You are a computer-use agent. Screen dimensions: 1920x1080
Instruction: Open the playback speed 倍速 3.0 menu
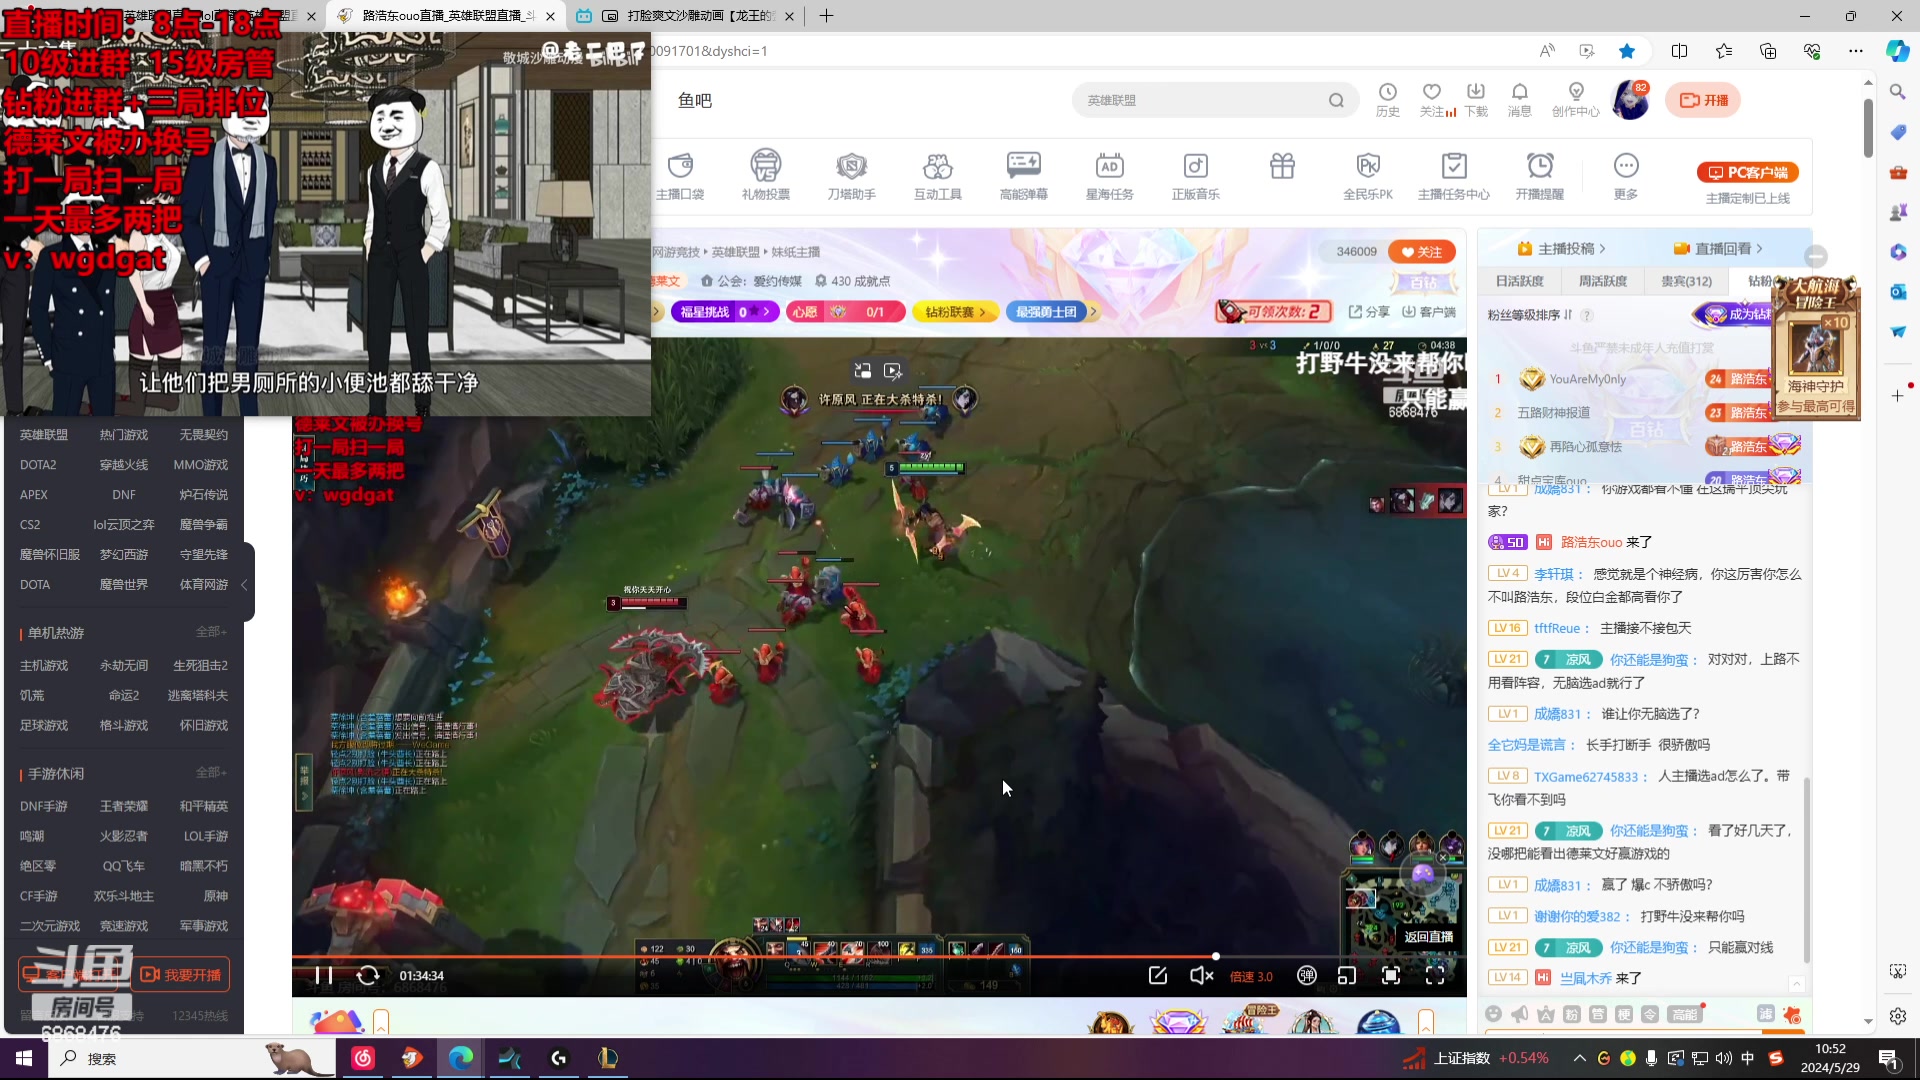click(1251, 976)
